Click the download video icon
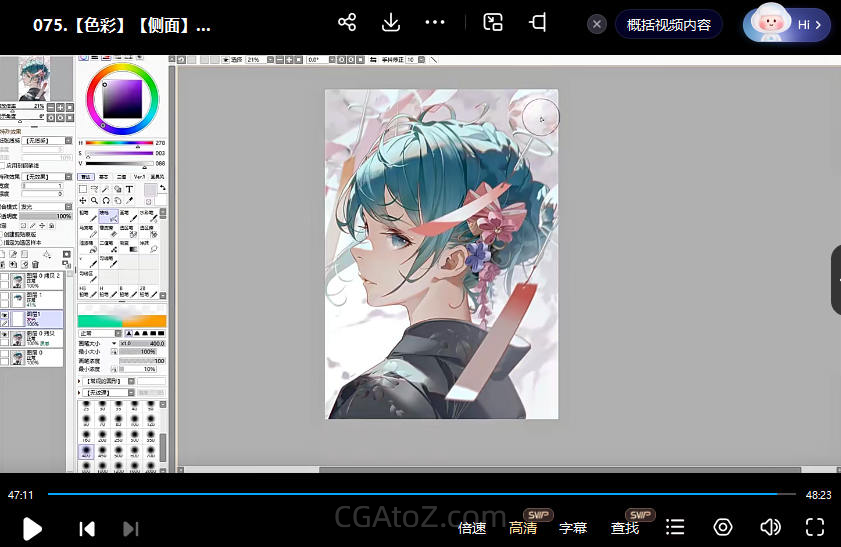841x547 pixels. coord(391,23)
